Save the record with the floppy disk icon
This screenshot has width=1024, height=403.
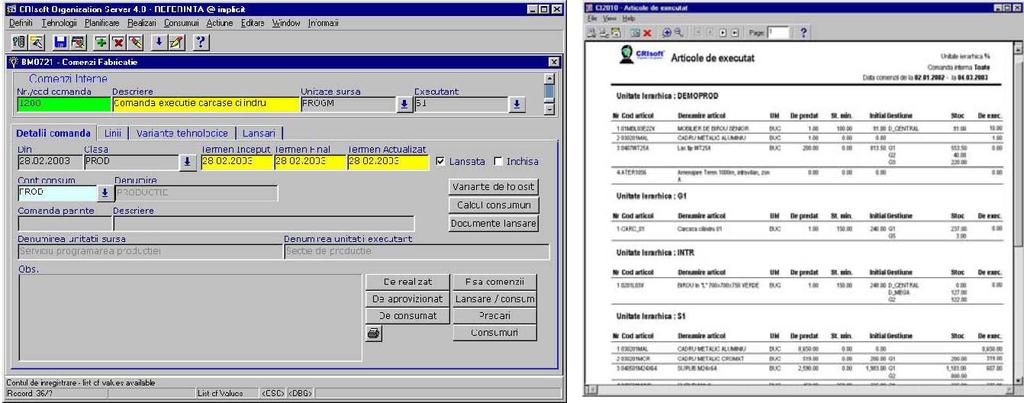(x=61, y=42)
